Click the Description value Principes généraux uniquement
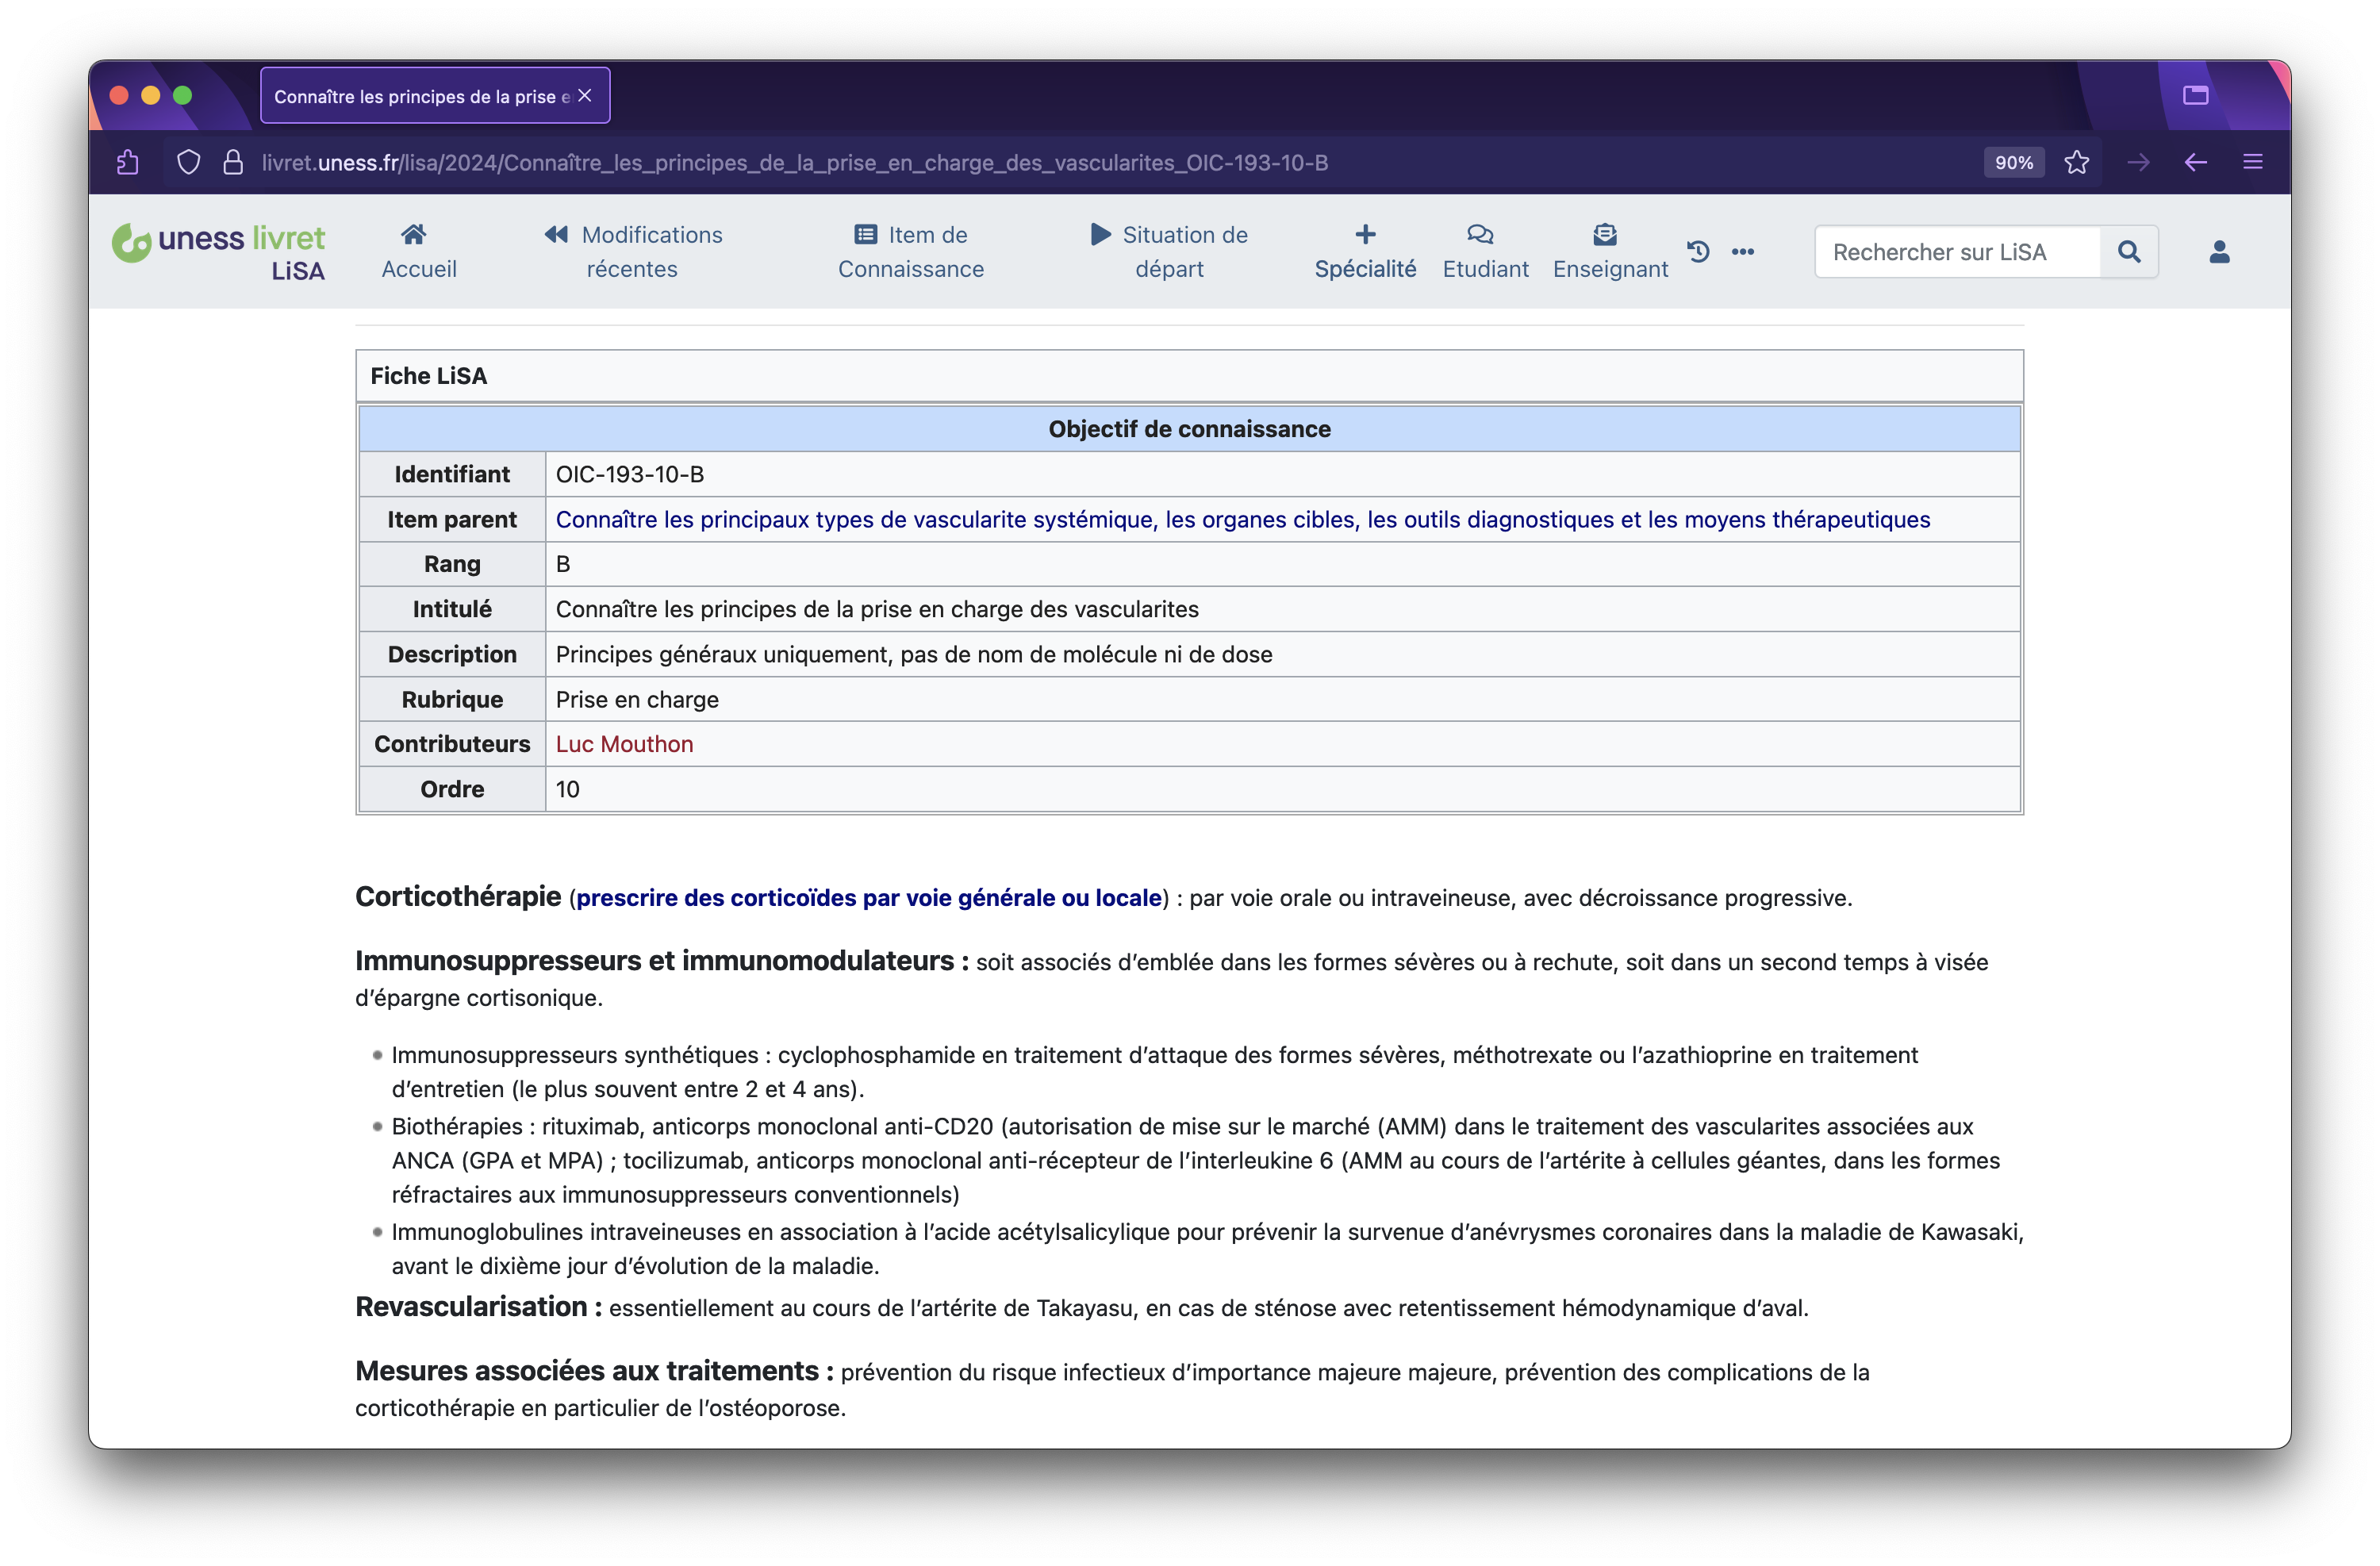Viewport: 2380px width, 1566px height. pos(914,654)
